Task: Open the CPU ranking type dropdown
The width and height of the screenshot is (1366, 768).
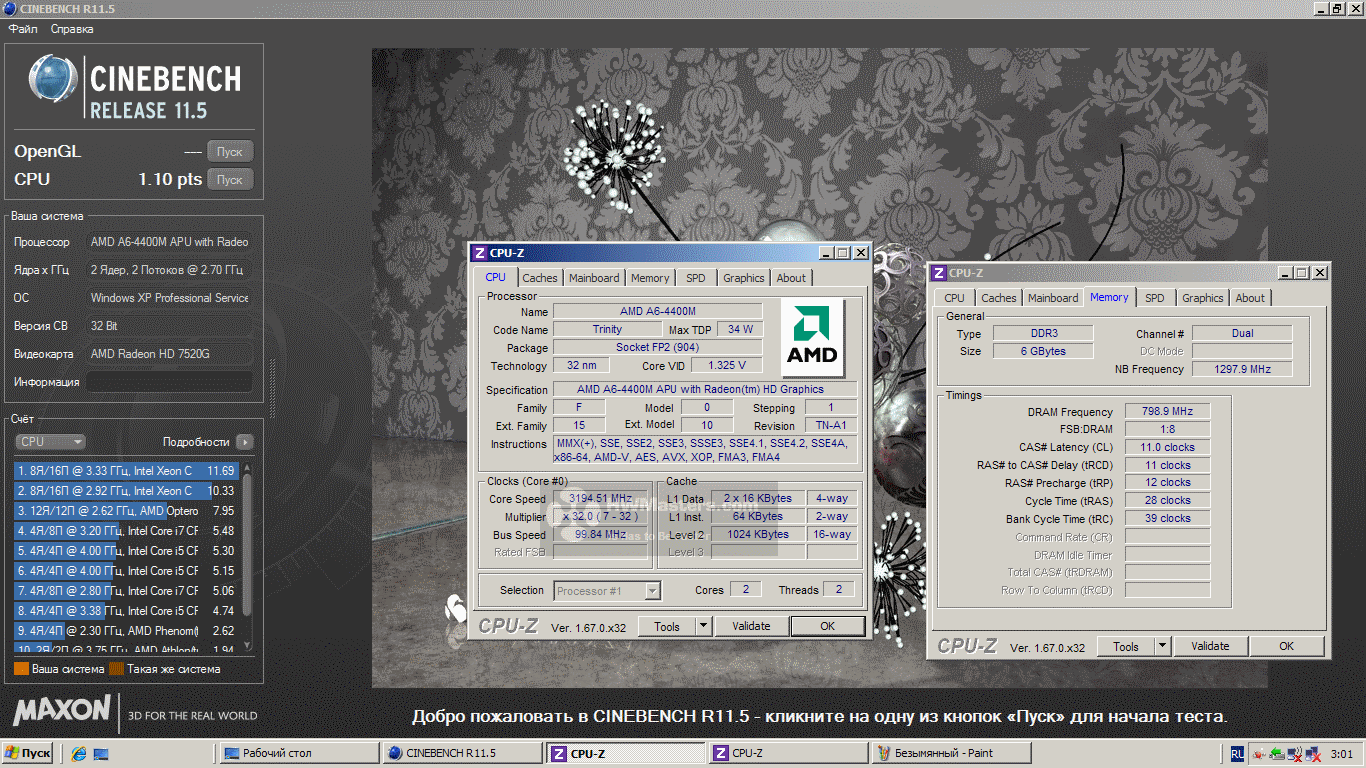Action: coord(50,442)
